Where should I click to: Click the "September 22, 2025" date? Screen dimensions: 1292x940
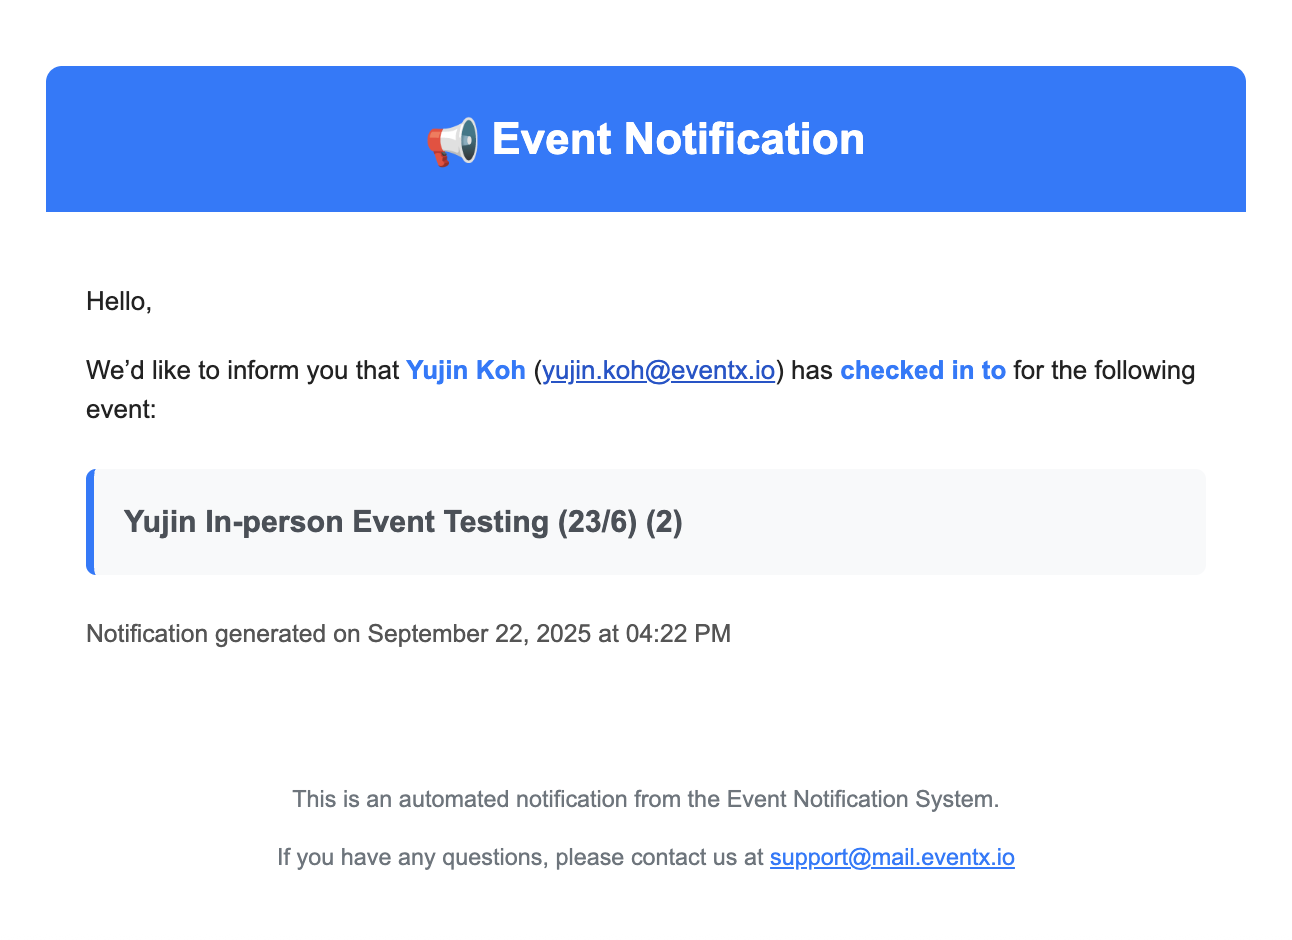(x=480, y=634)
